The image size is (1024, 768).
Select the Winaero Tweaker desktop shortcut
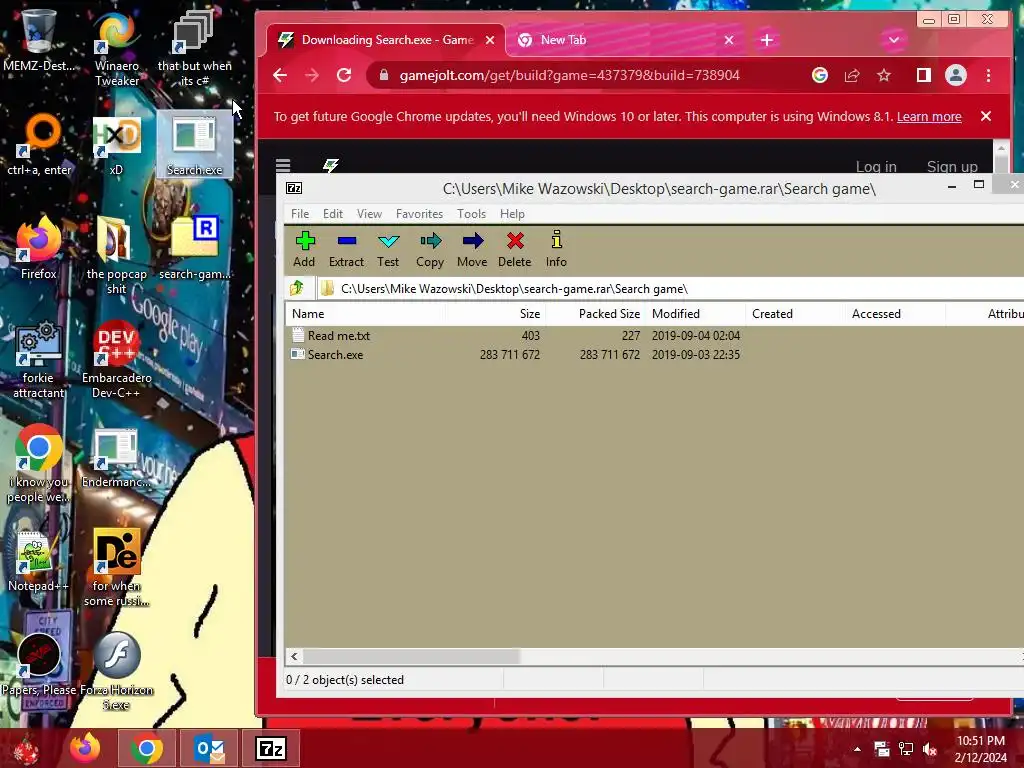pyautogui.click(x=117, y=49)
